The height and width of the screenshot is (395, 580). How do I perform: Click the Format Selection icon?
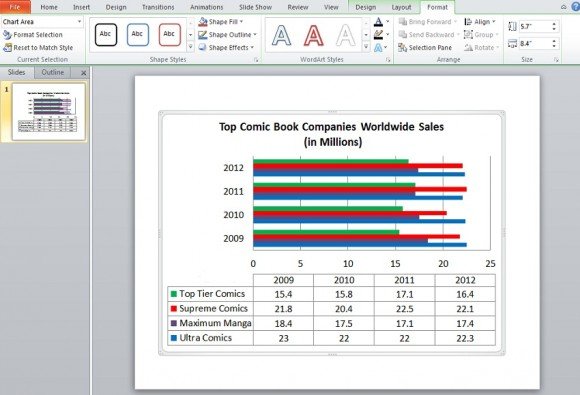click(x=7, y=35)
